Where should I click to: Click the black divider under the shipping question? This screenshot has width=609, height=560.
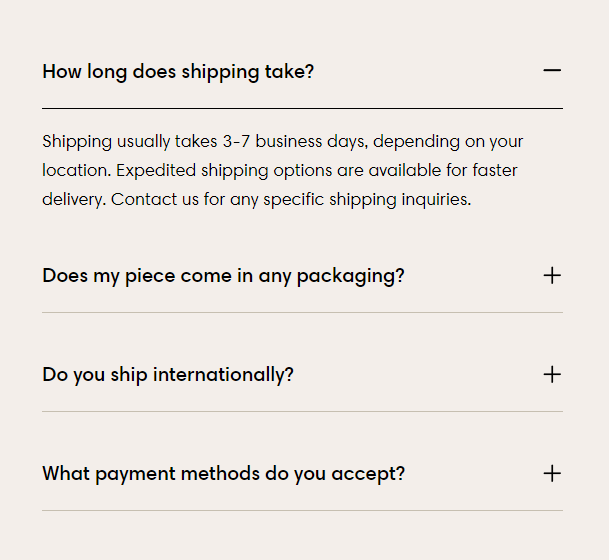[302, 107]
